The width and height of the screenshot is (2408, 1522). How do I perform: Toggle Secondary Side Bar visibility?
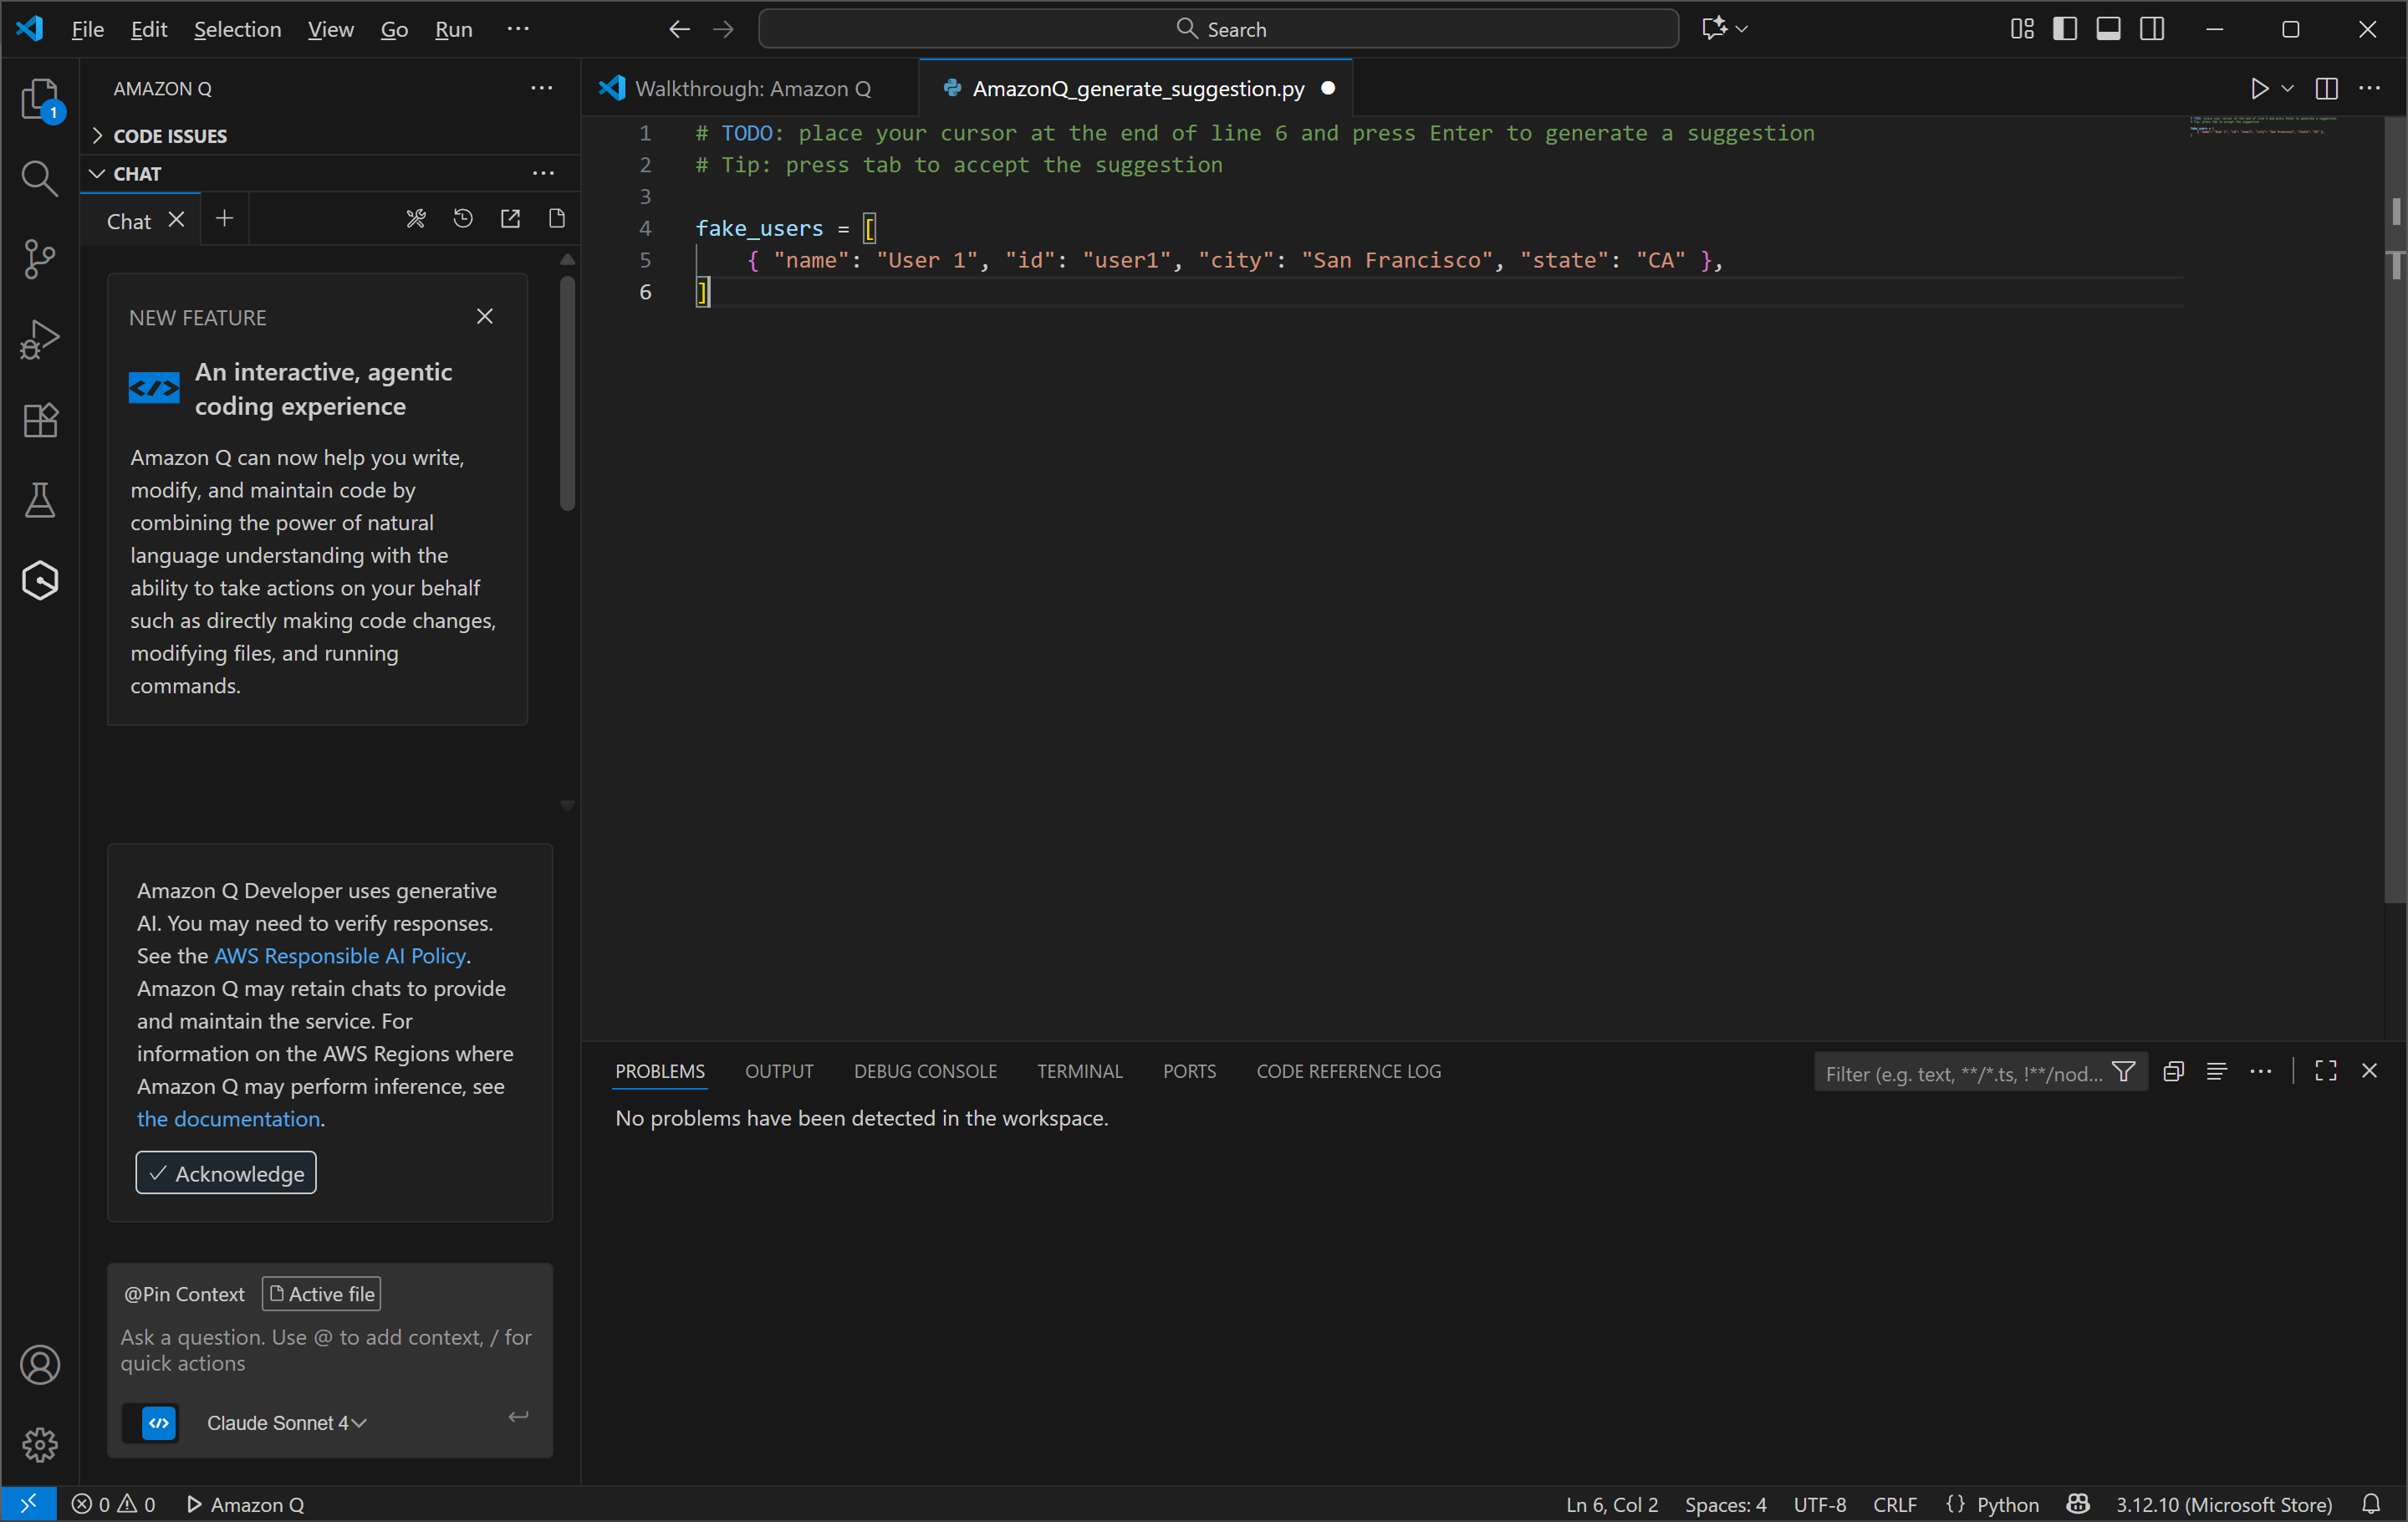coord(2153,29)
